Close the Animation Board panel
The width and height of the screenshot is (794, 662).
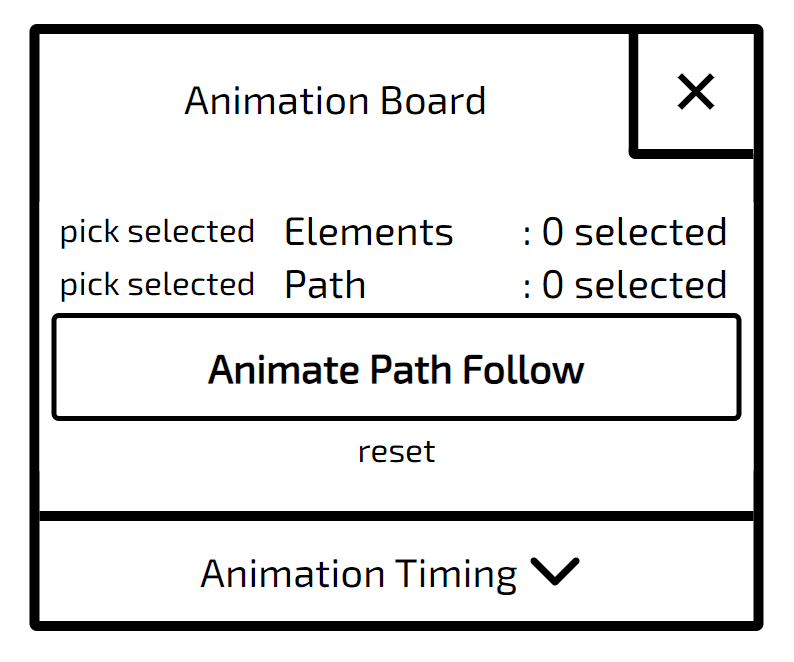coord(695,92)
